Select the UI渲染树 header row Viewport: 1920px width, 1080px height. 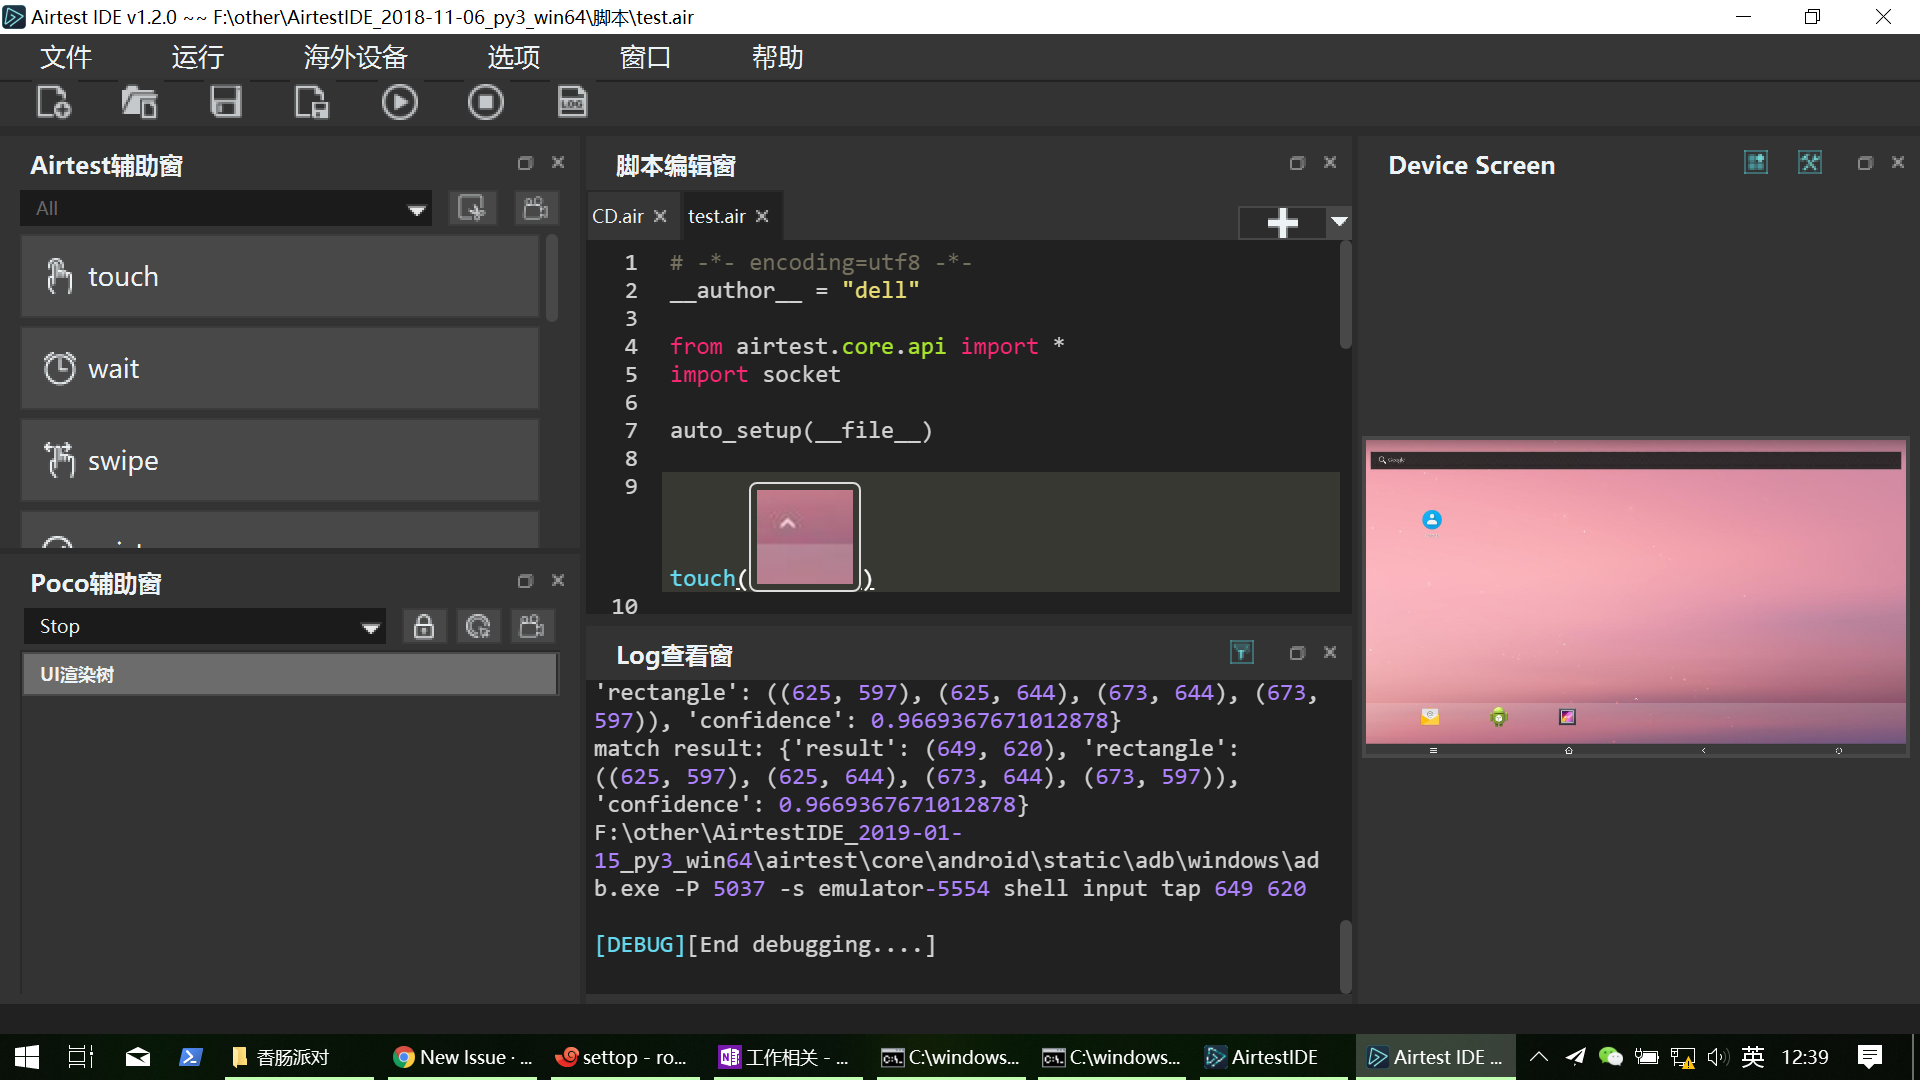[x=290, y=674]
